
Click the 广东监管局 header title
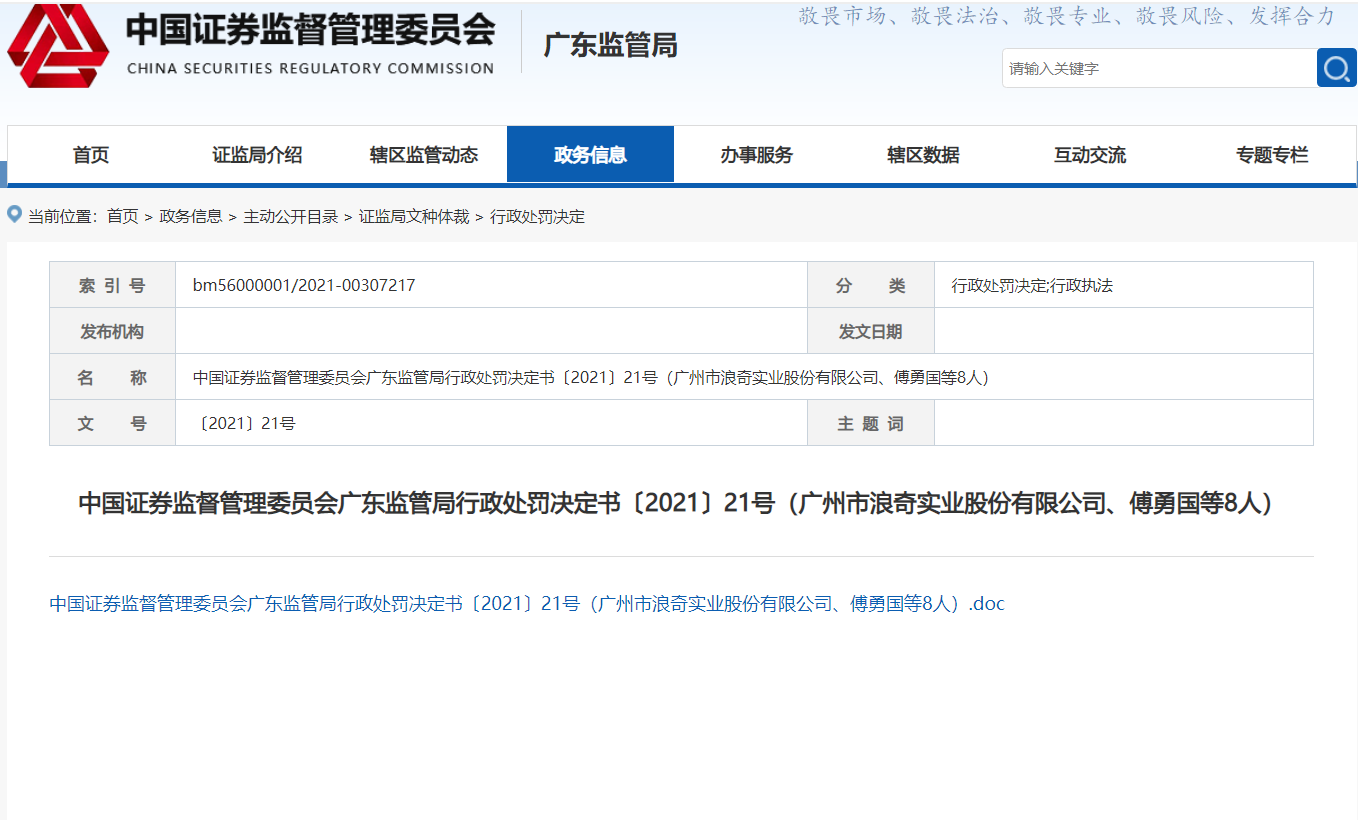point(610,46)
